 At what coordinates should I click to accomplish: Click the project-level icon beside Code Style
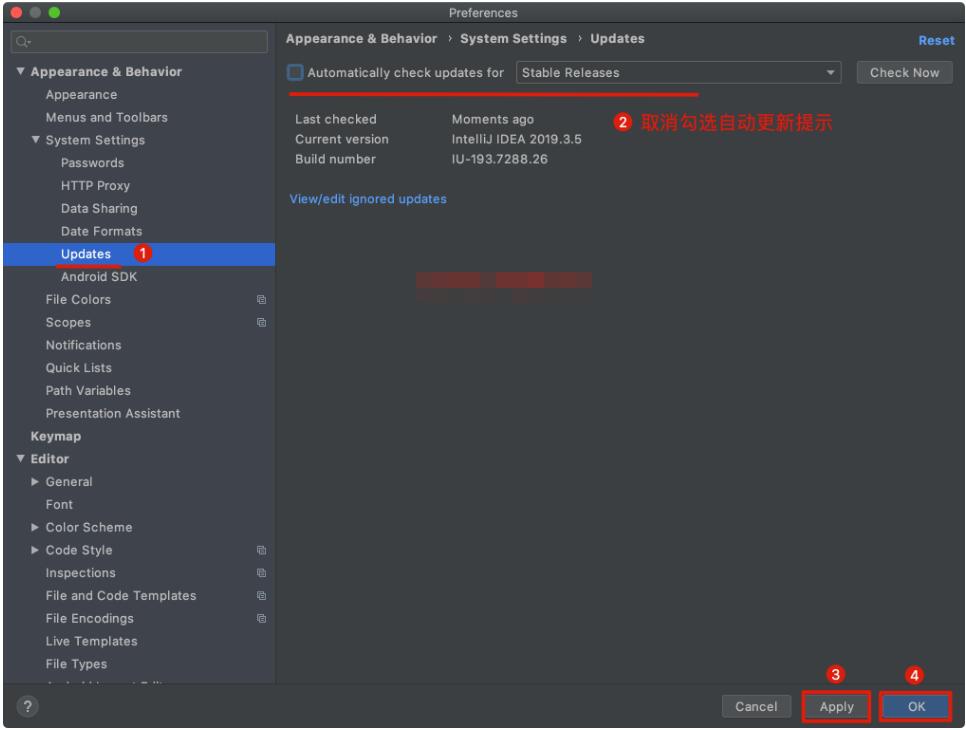point(261,551)
